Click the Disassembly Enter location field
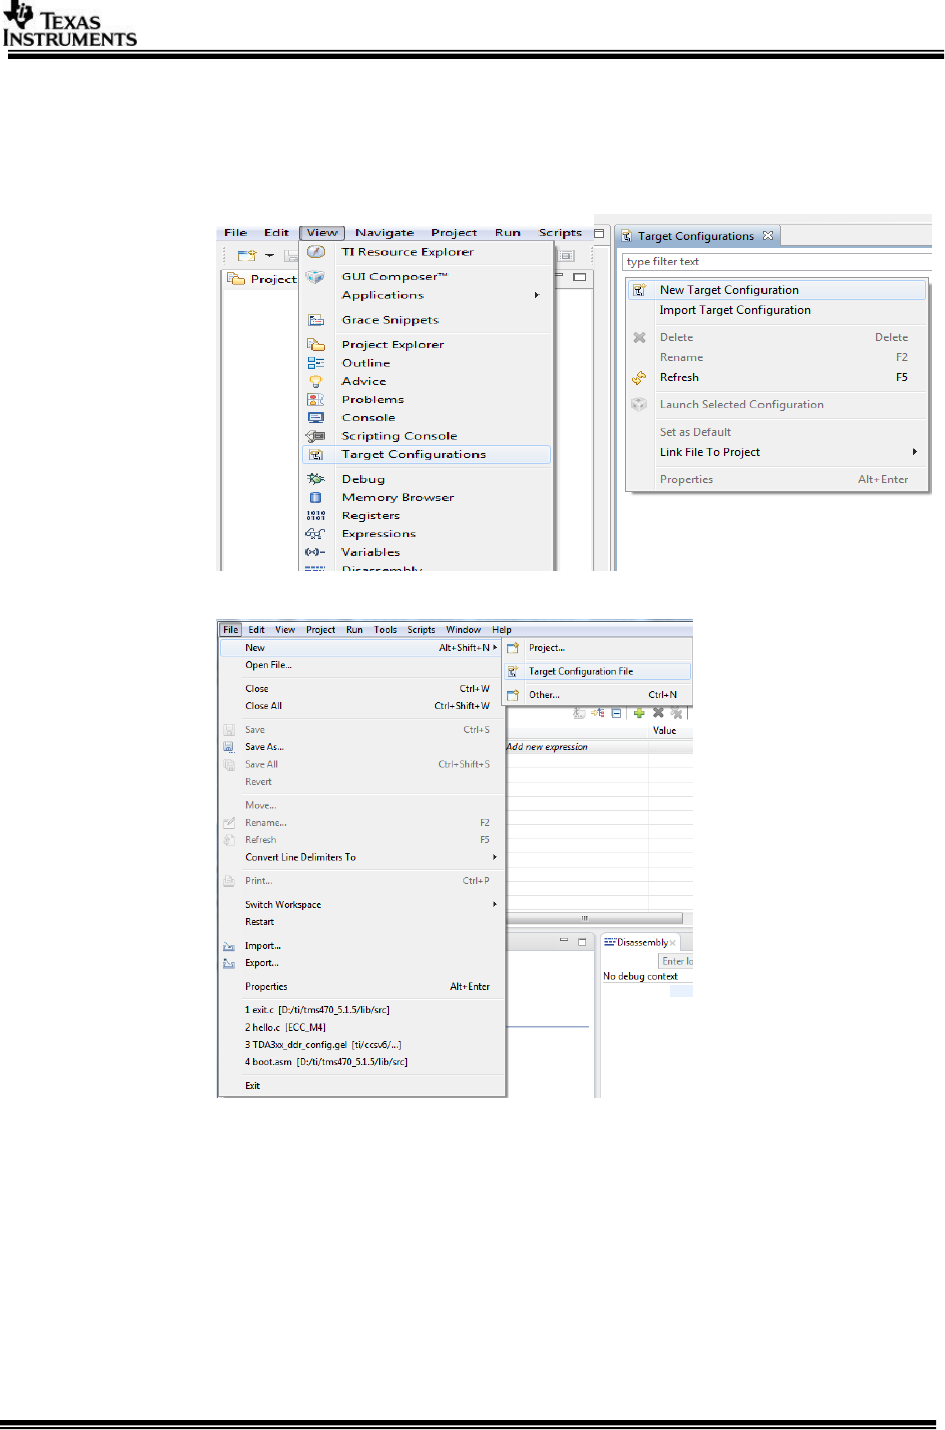 (676, 961)
